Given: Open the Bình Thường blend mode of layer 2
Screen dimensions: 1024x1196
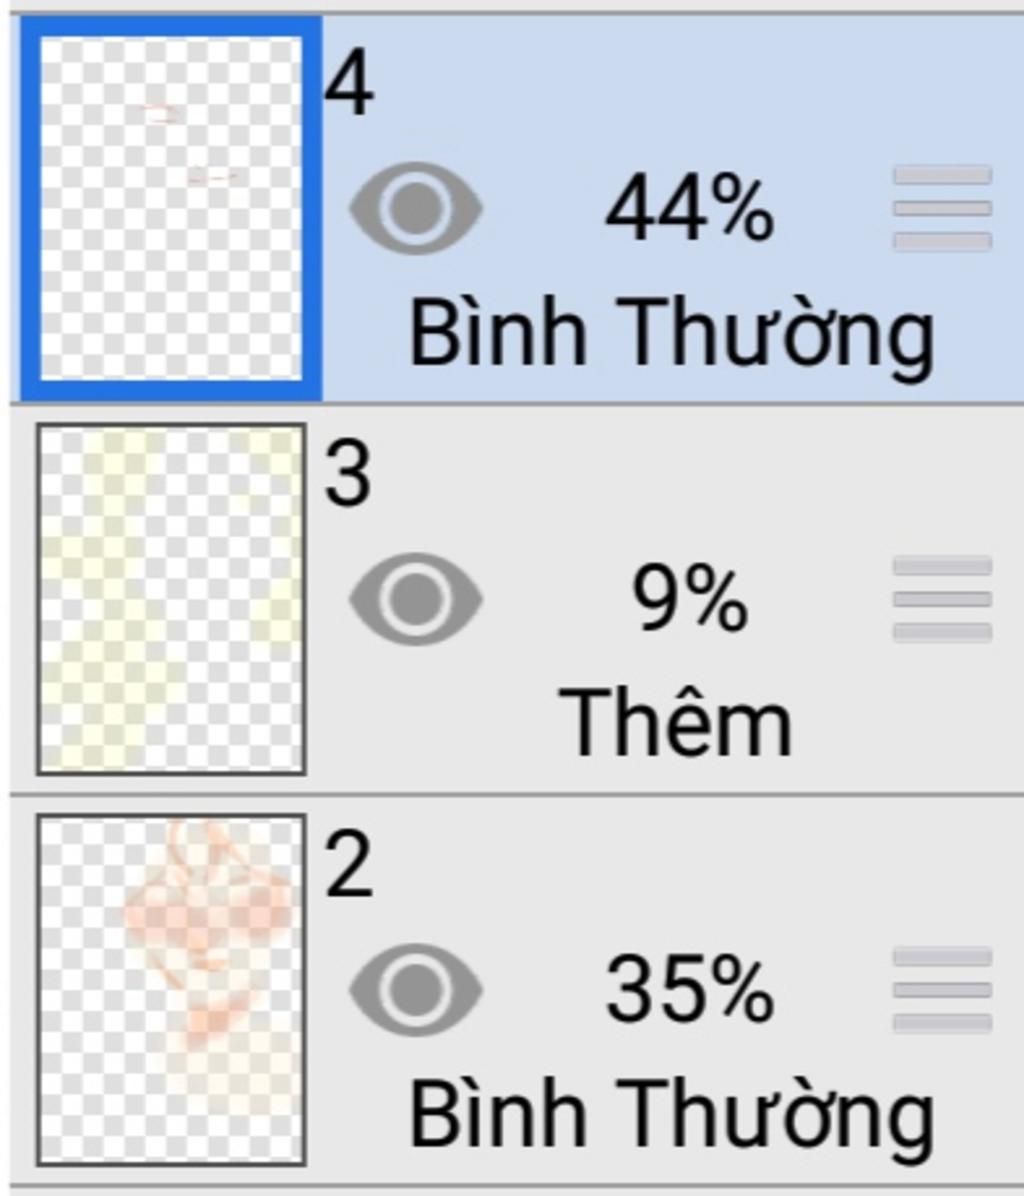Looking at the screenshot, I should click(671, 1115).
